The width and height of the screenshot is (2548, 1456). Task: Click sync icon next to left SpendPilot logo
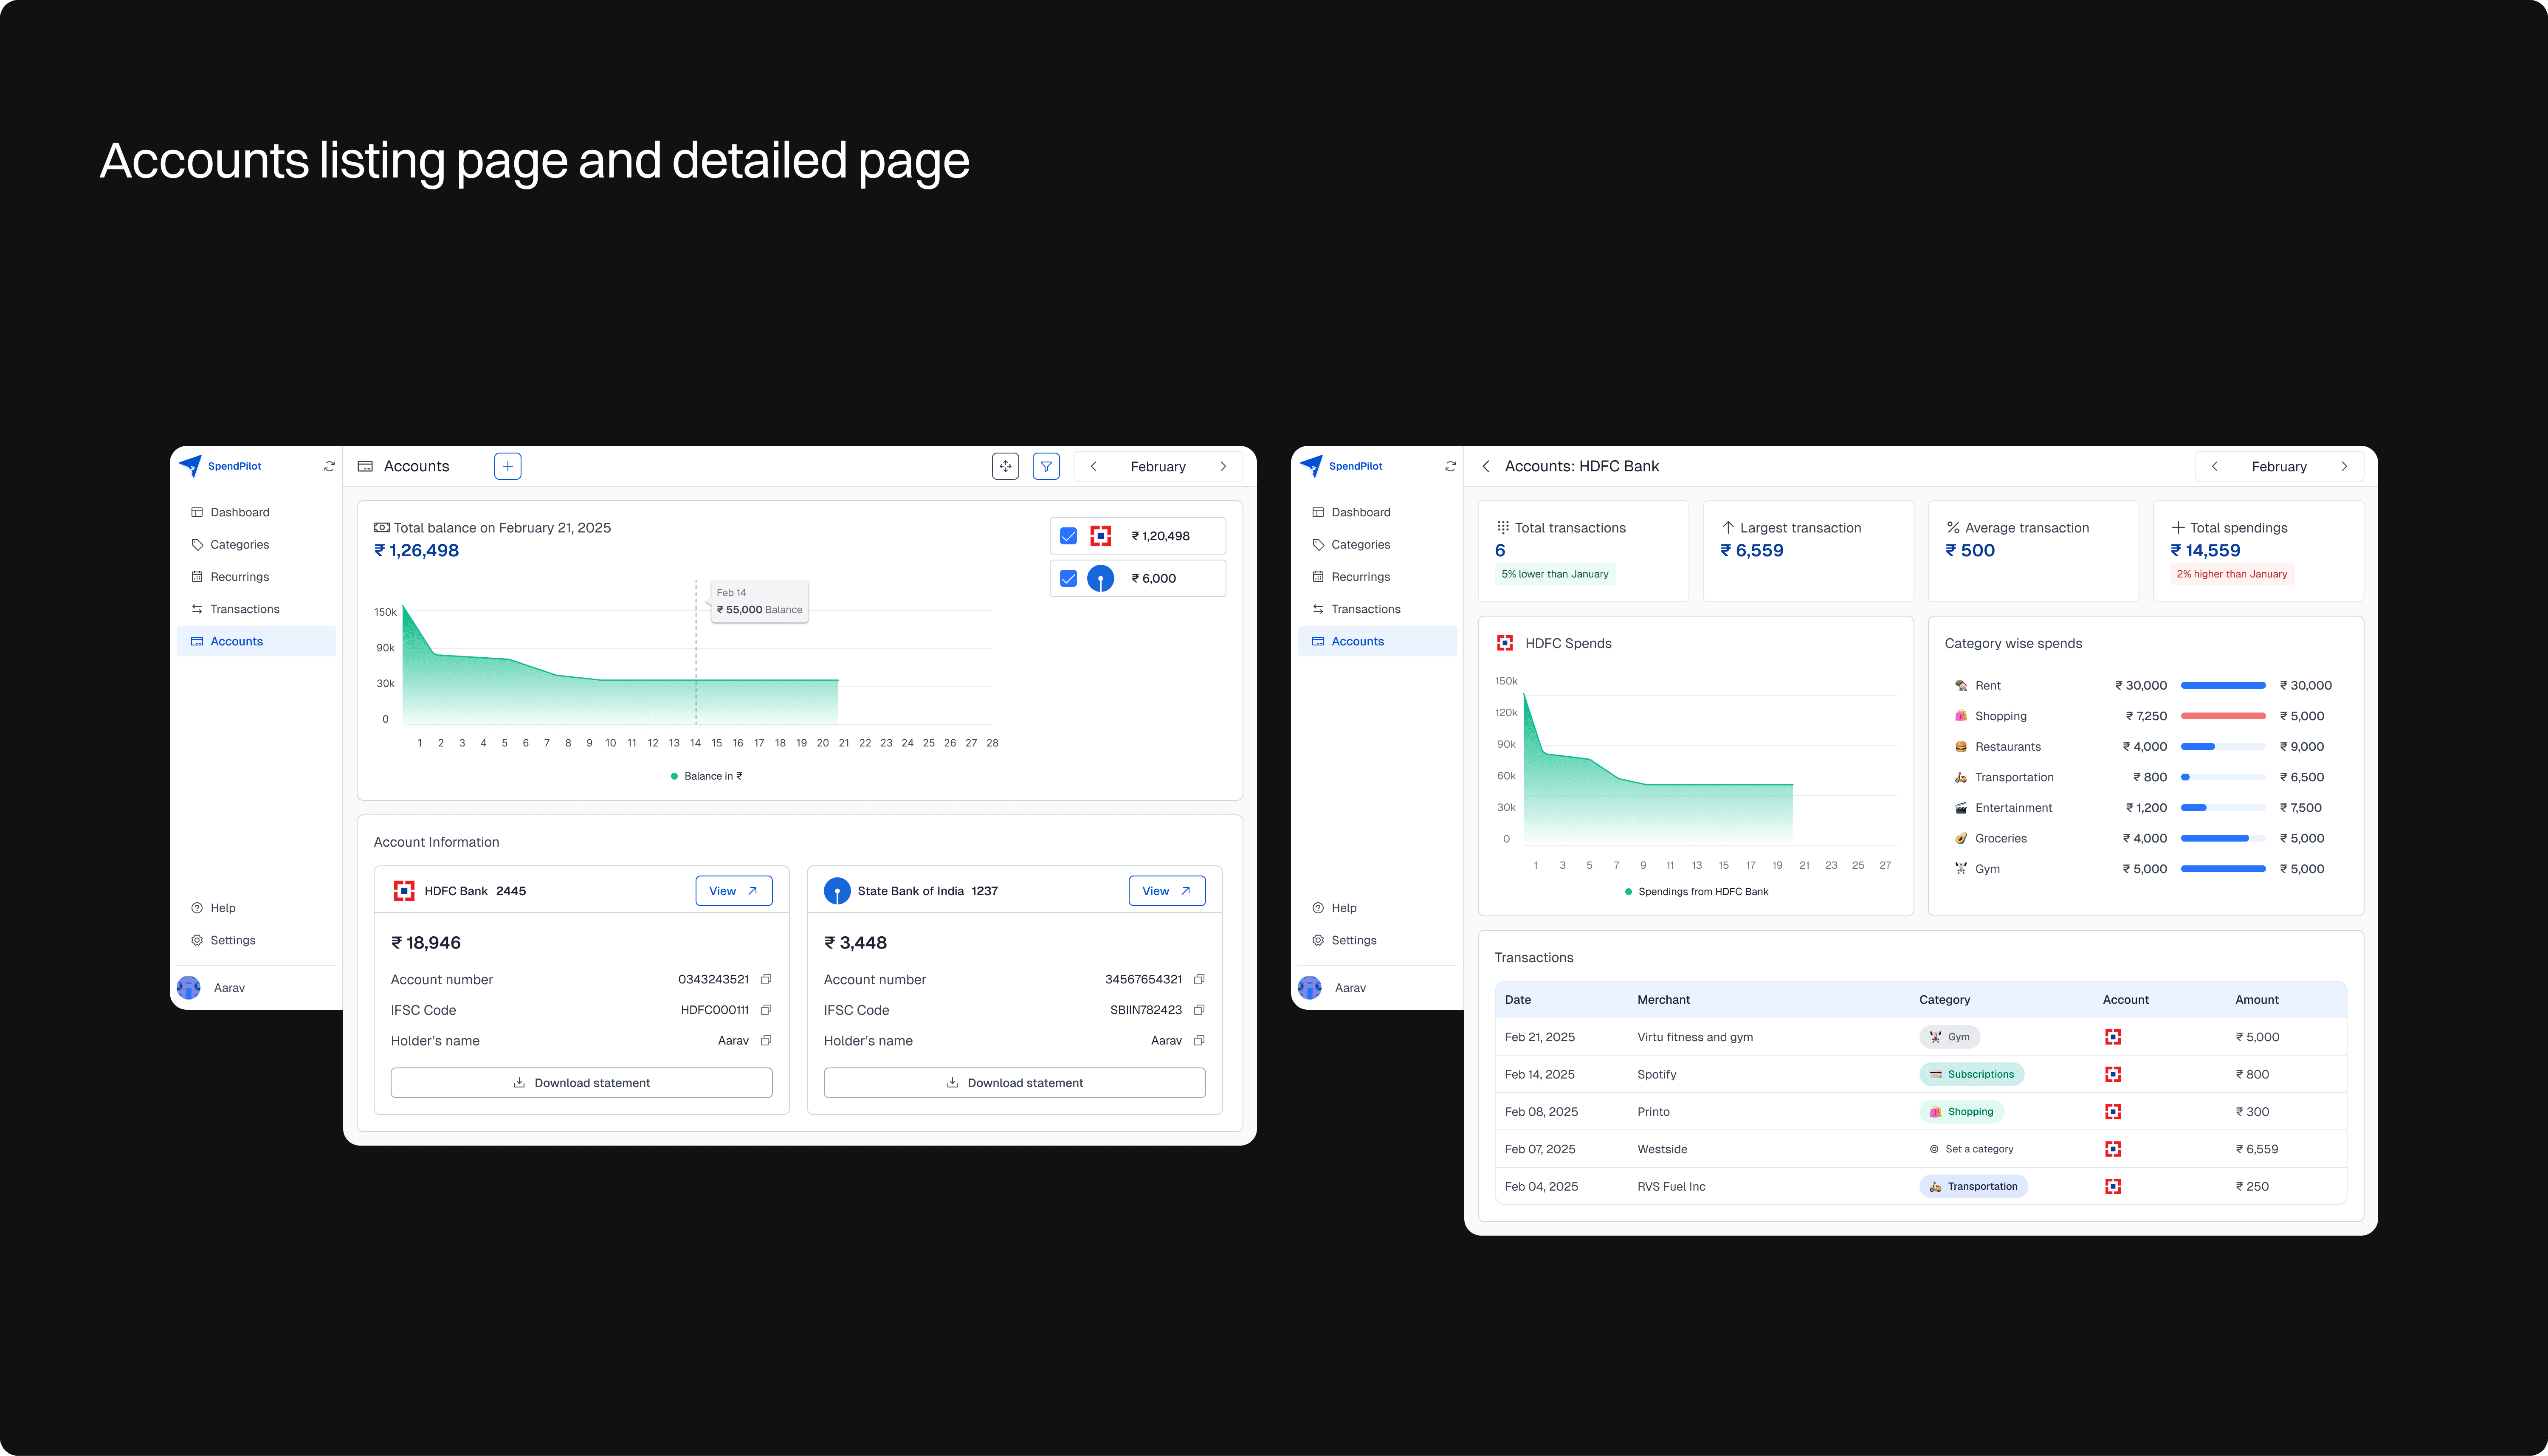329,466
